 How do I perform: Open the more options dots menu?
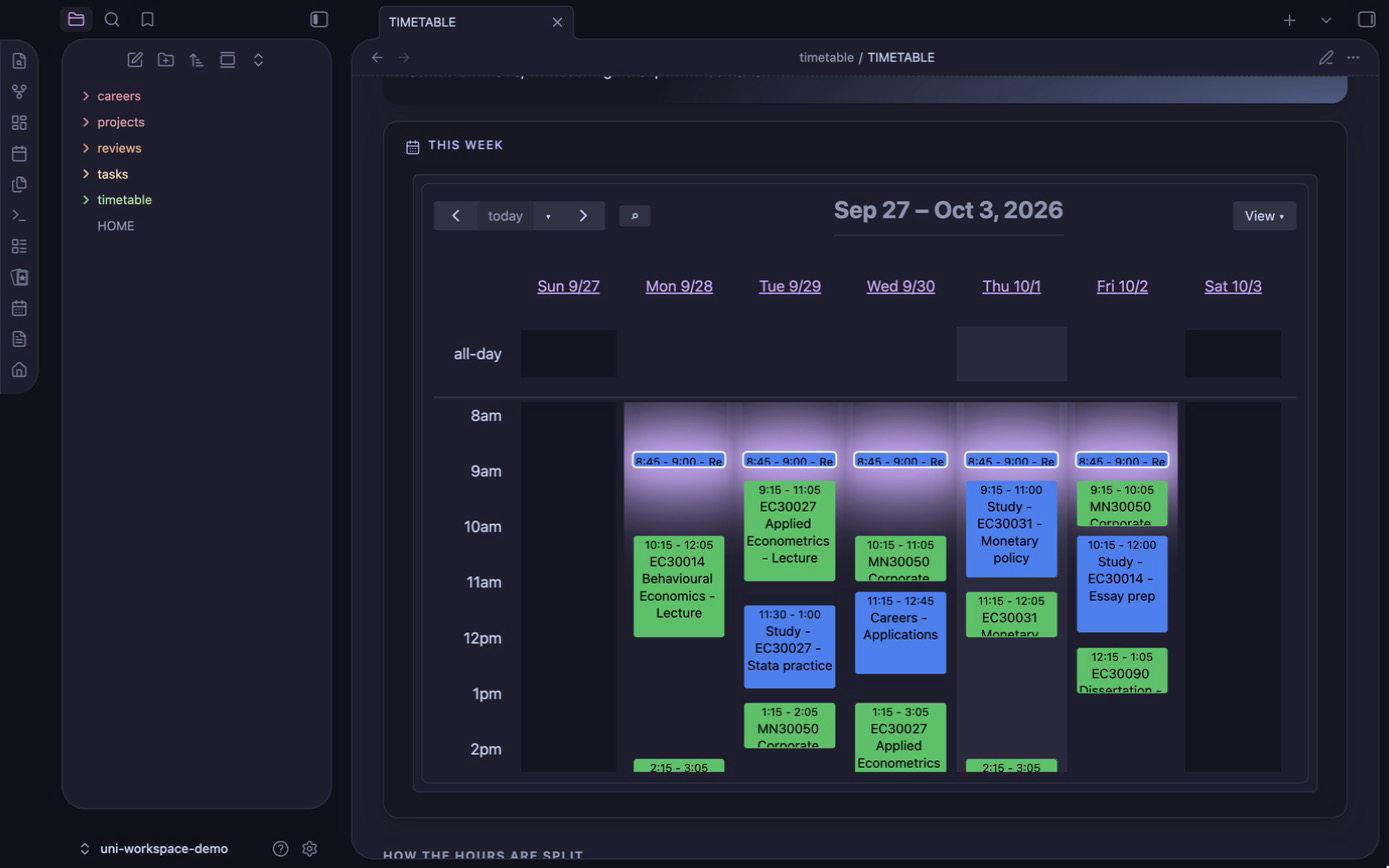(x=1353, y=58)
